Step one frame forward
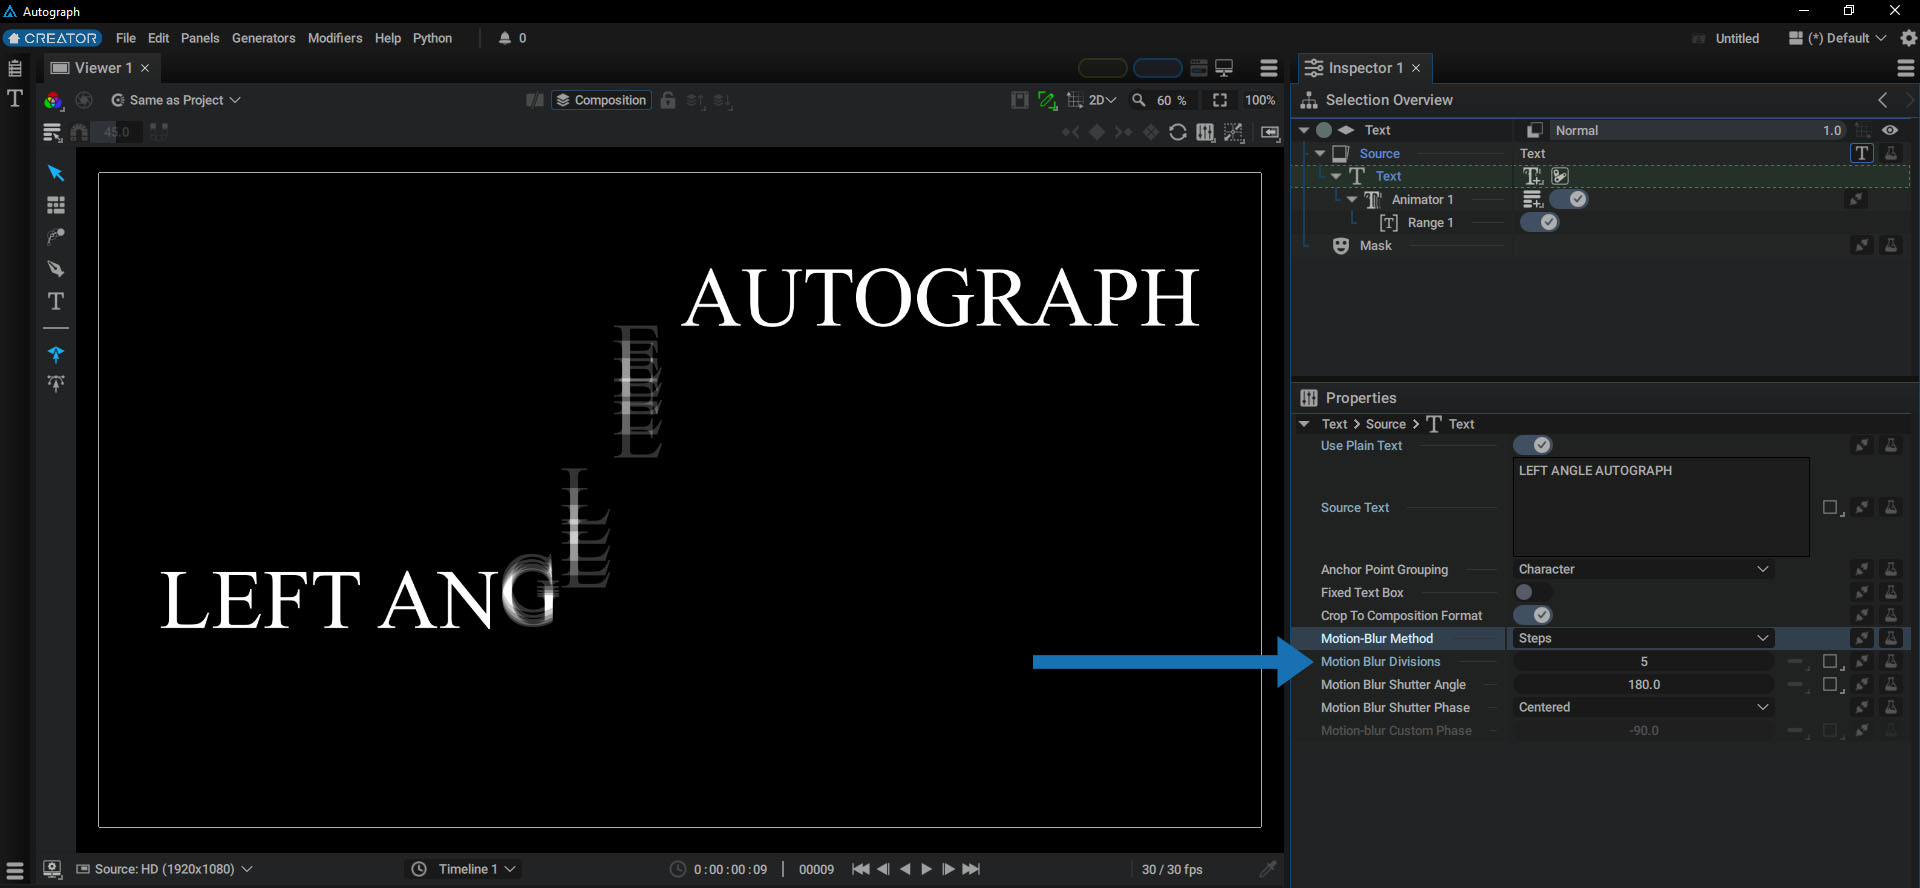1920x888 pixels. pyautogui.click(x=948, y=869)
